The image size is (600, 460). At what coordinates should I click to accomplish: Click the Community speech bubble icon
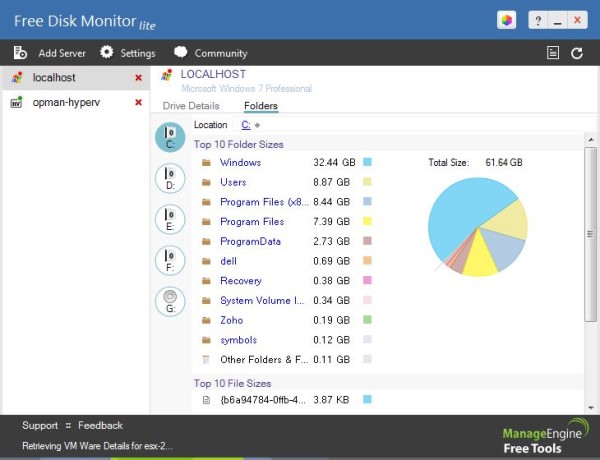181,52
